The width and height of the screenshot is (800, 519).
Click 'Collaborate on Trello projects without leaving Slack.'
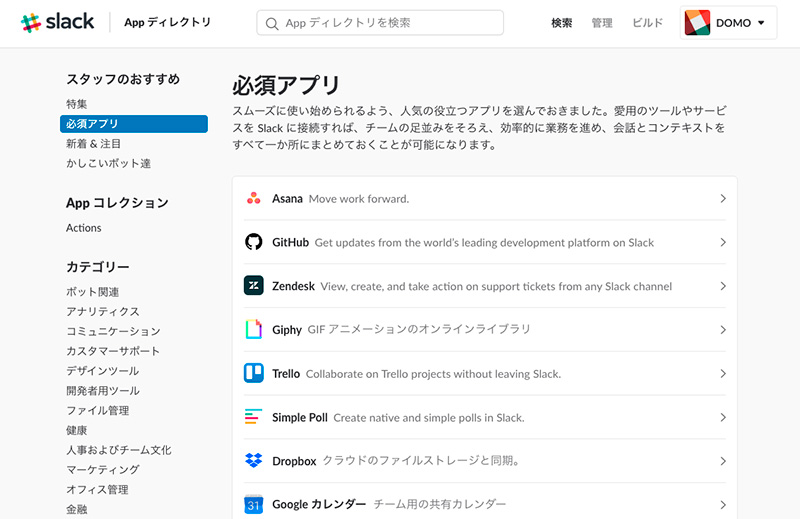point(433,374)
